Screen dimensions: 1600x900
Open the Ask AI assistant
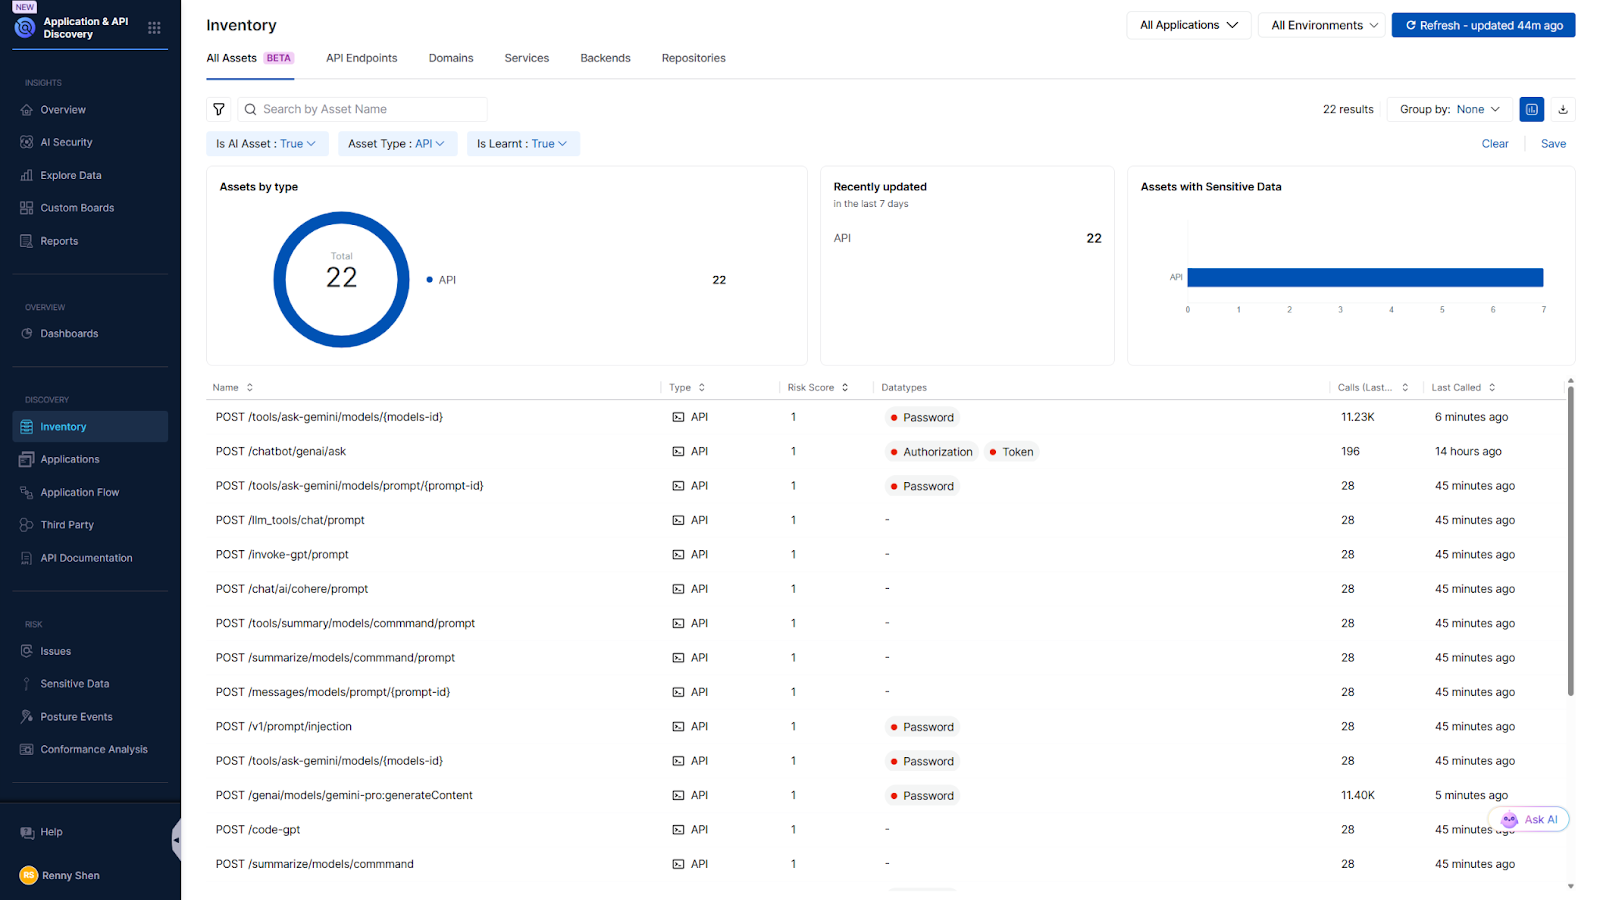1530,820
